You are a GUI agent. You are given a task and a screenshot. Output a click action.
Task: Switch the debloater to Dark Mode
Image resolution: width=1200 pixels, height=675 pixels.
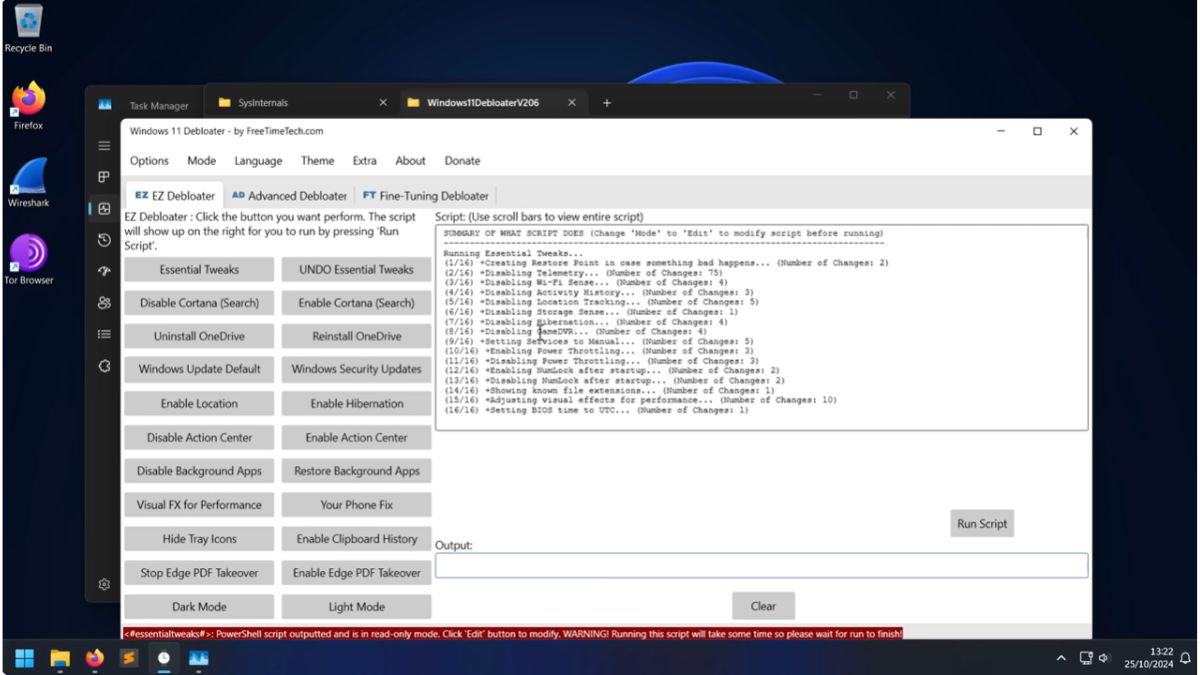point(198,606)
